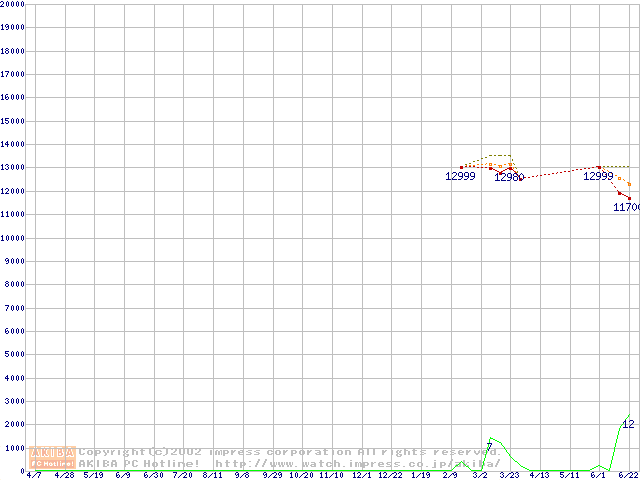Click the olive dashed high-price line peak
The height and width of the screenshot is (480, 640).
point(500,156)
